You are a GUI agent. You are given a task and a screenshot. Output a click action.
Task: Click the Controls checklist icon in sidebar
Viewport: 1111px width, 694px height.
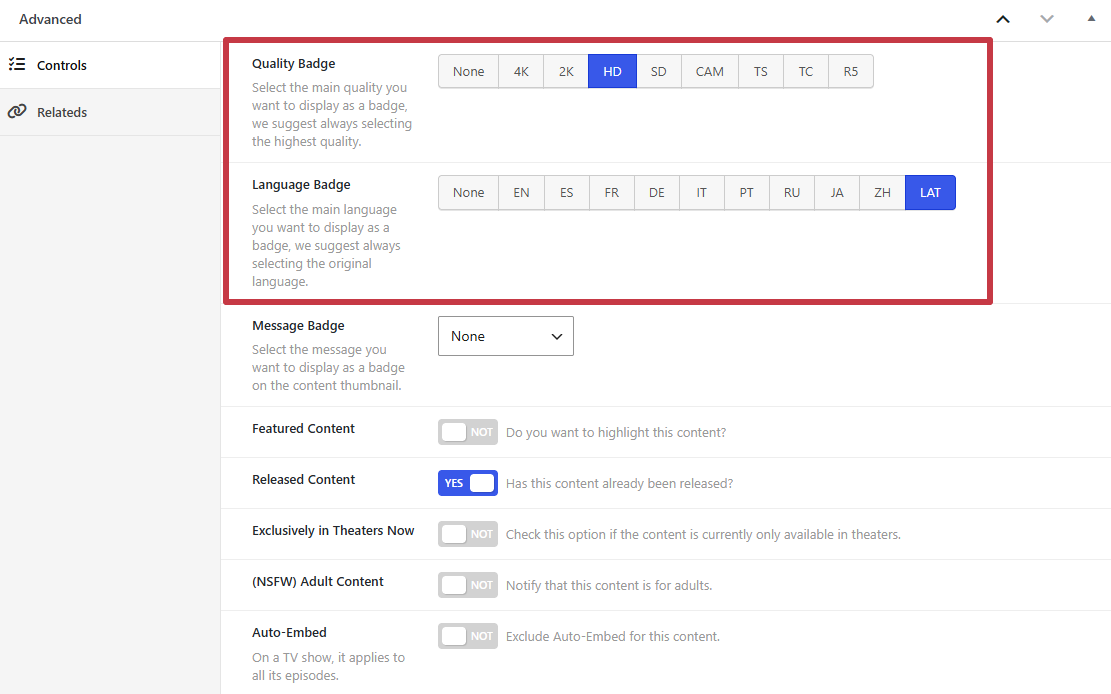pyautogui.click(x=17, y=65)
